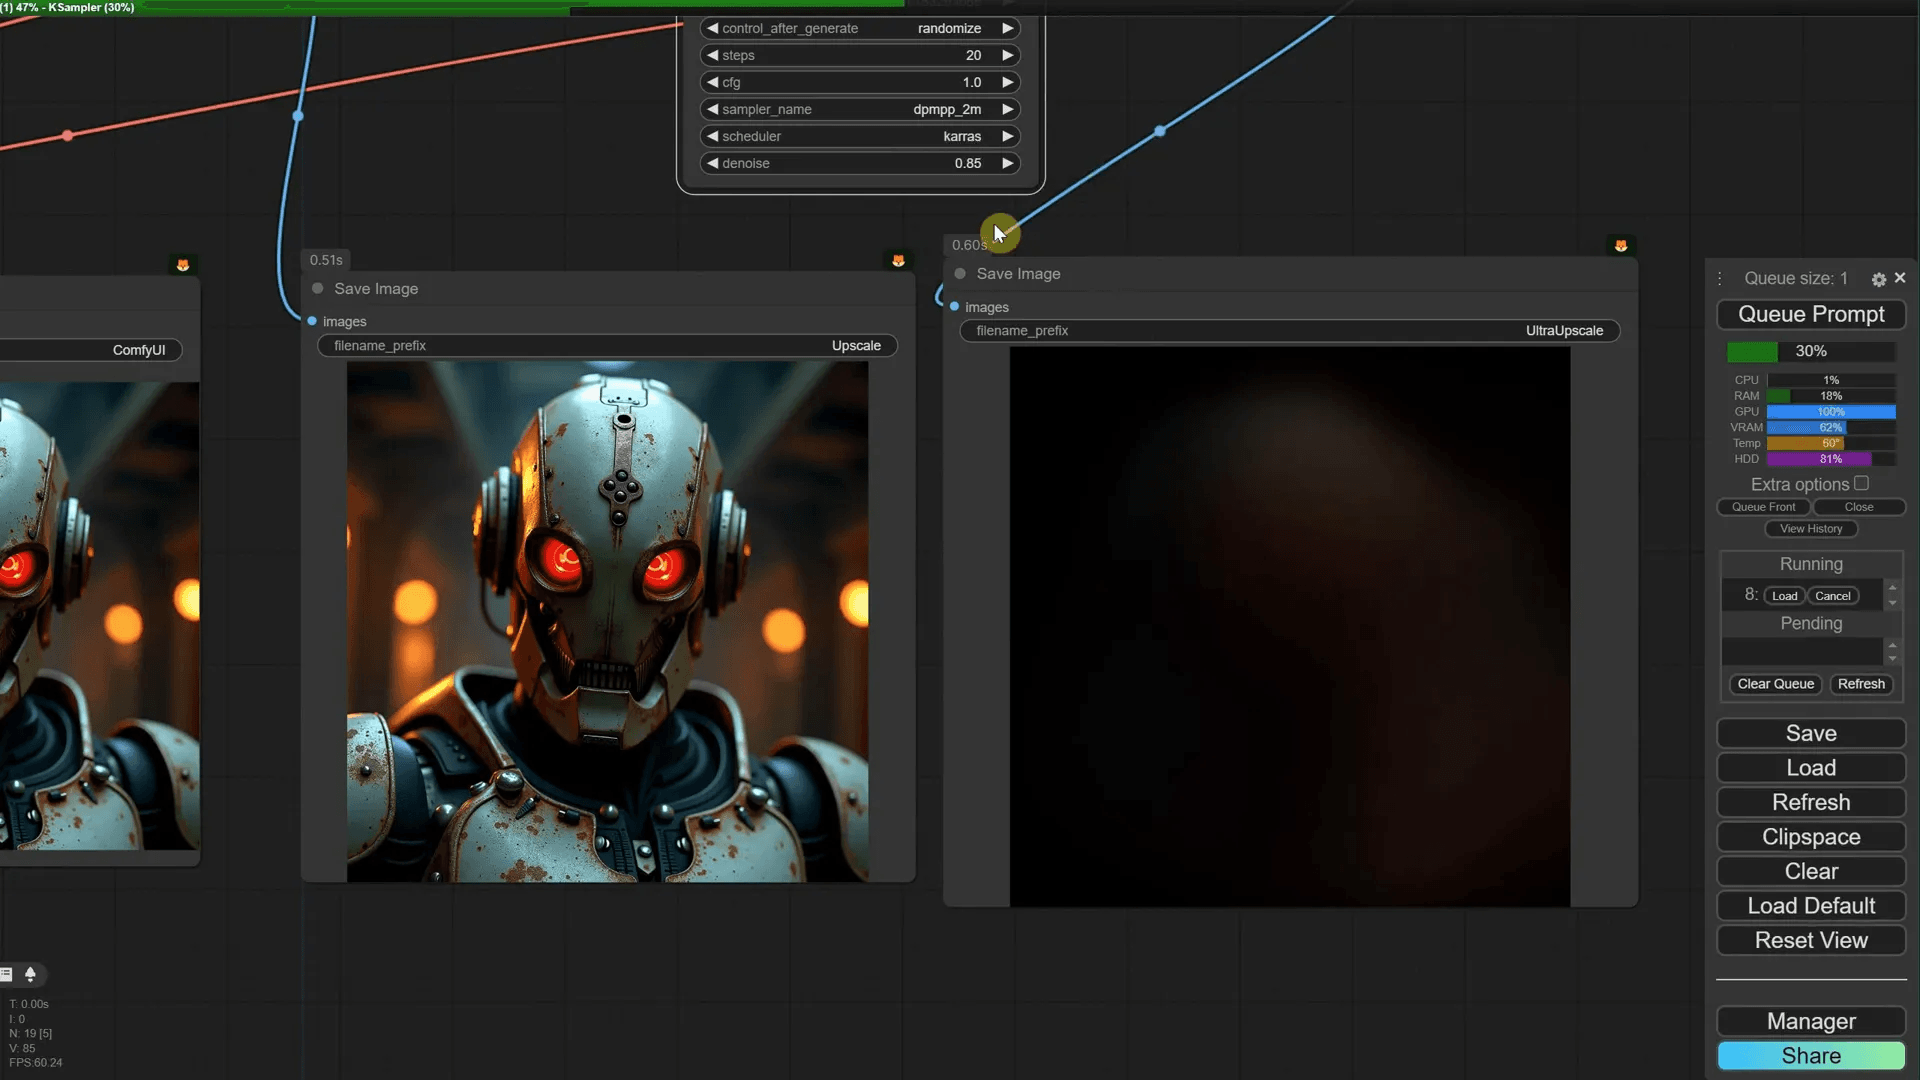Increase steps value with right arrow
This screenshot has height=1080, width=1920.
[1008, 55]
